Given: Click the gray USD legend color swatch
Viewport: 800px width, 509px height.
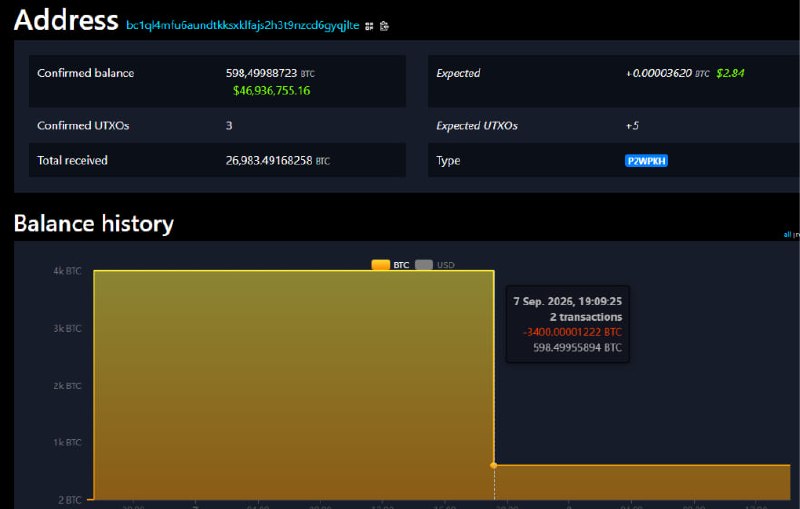Looking at the screenshot, I should coord(424,265).
